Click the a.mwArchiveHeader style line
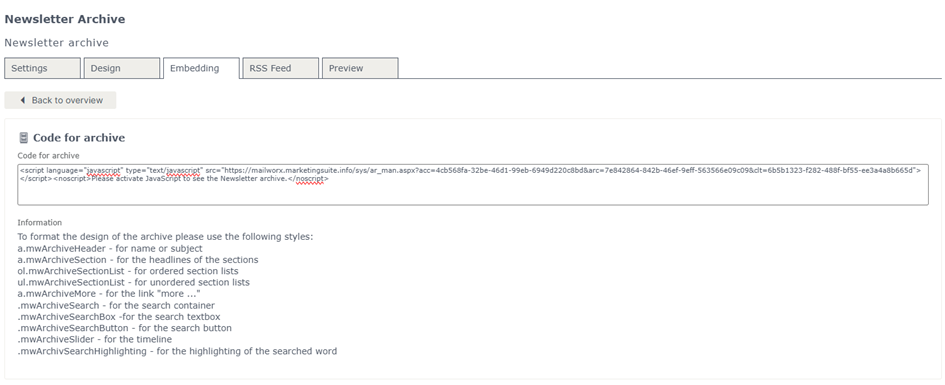945x385 pixels. click(110, 248)
